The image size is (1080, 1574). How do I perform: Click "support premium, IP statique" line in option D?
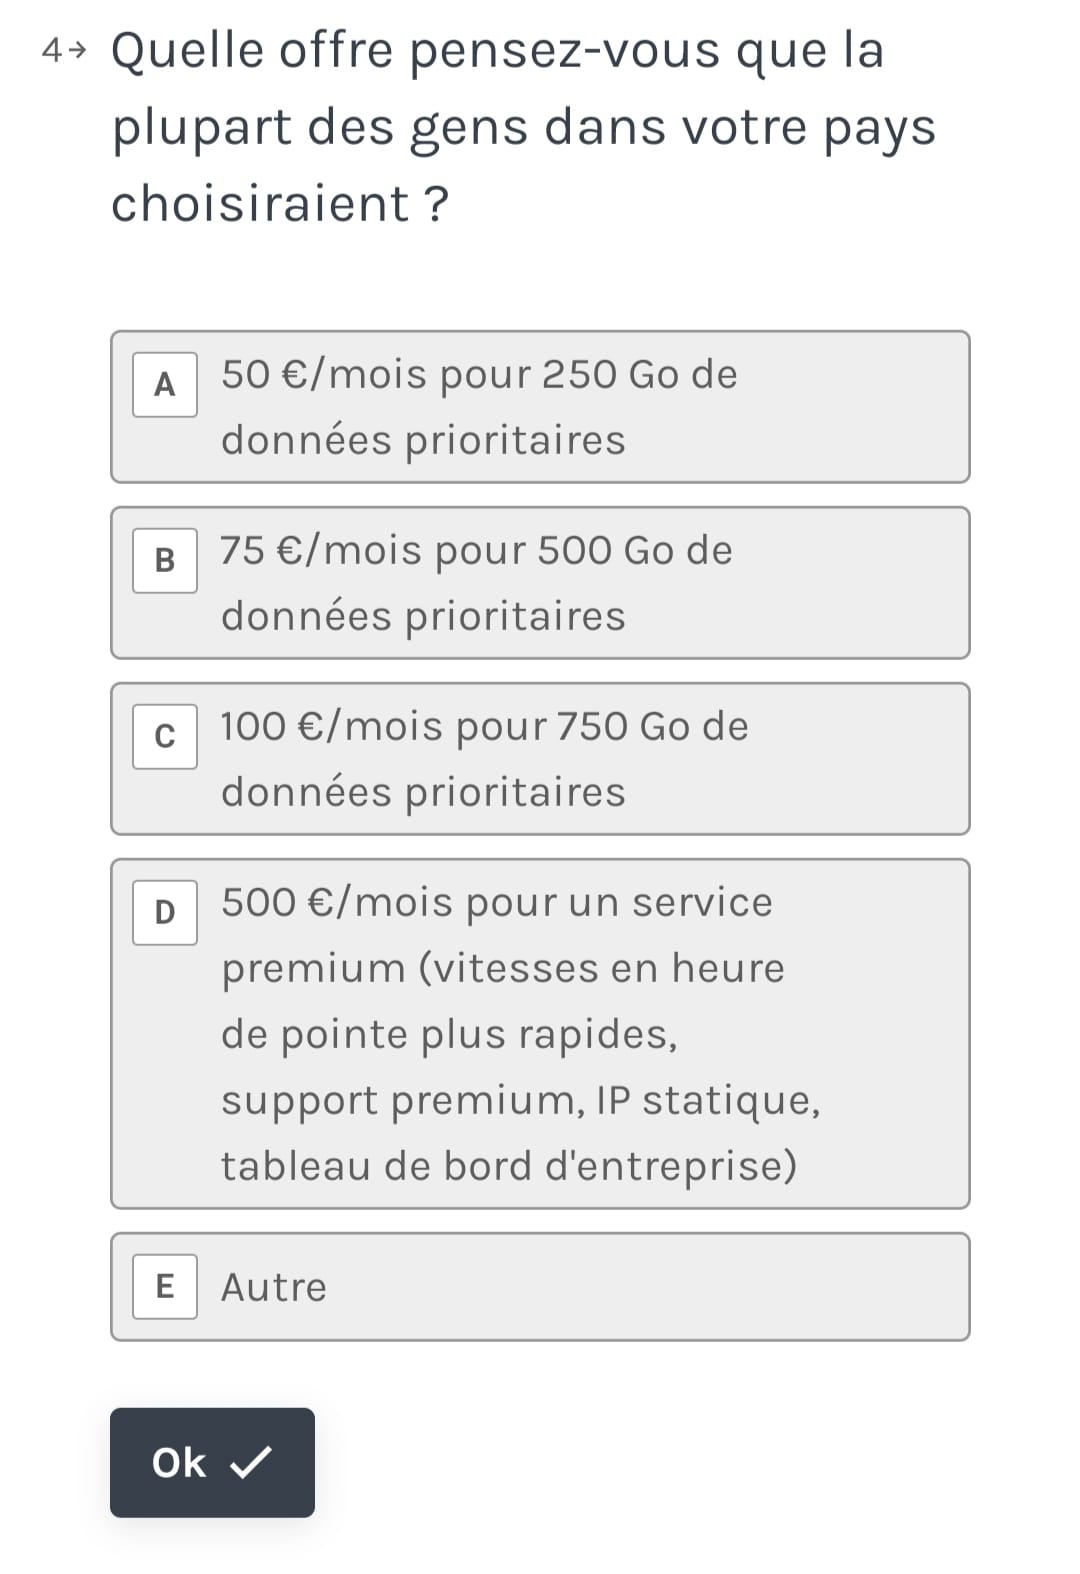(x=520, y=1100)
